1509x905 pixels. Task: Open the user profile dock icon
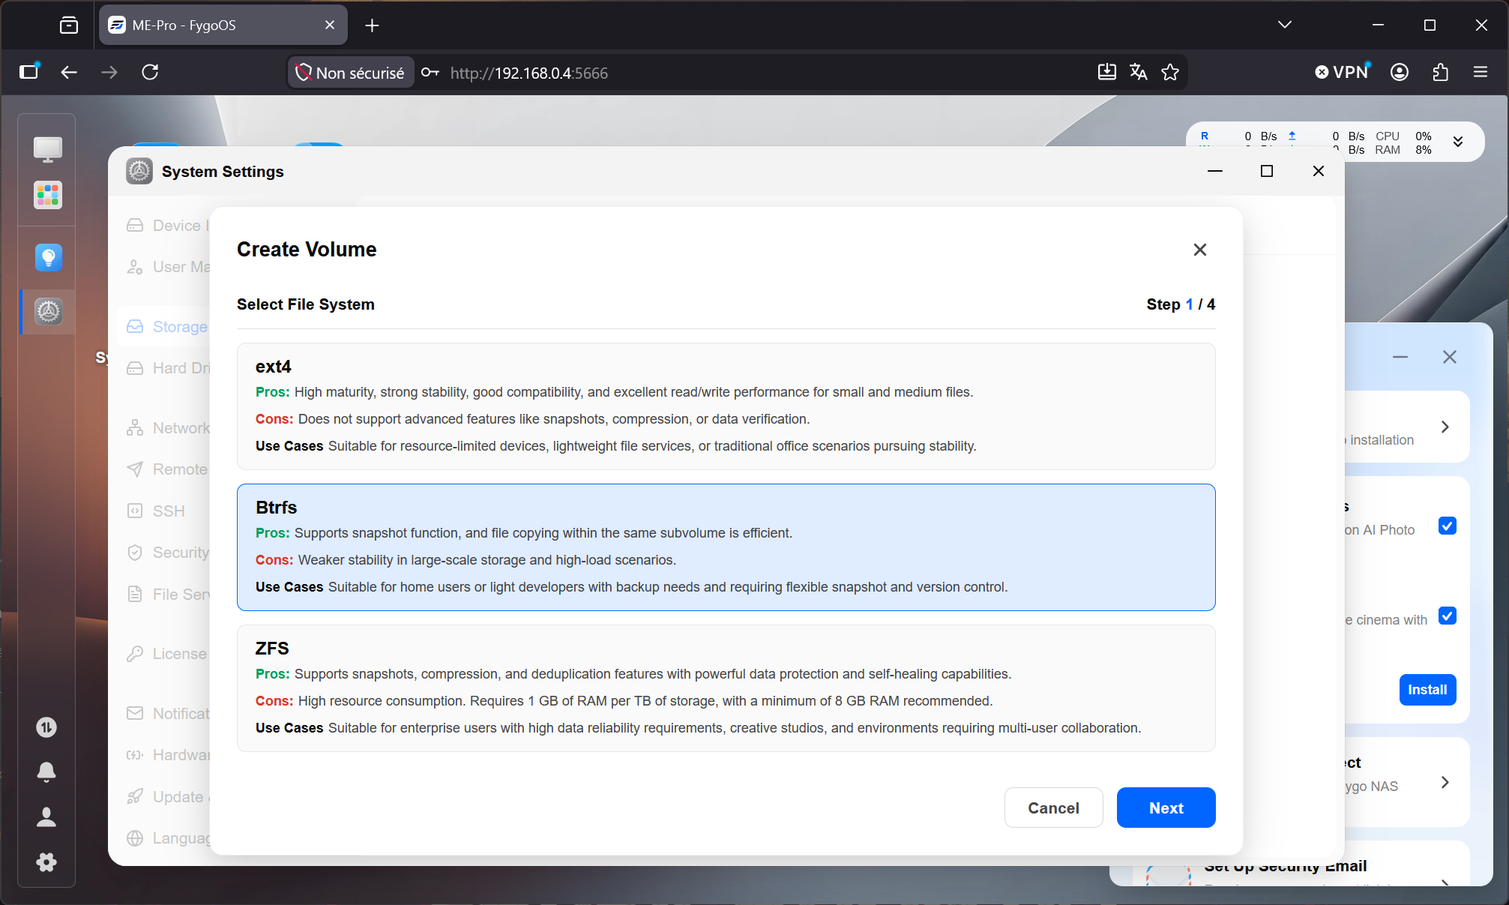tap(46, 817)
